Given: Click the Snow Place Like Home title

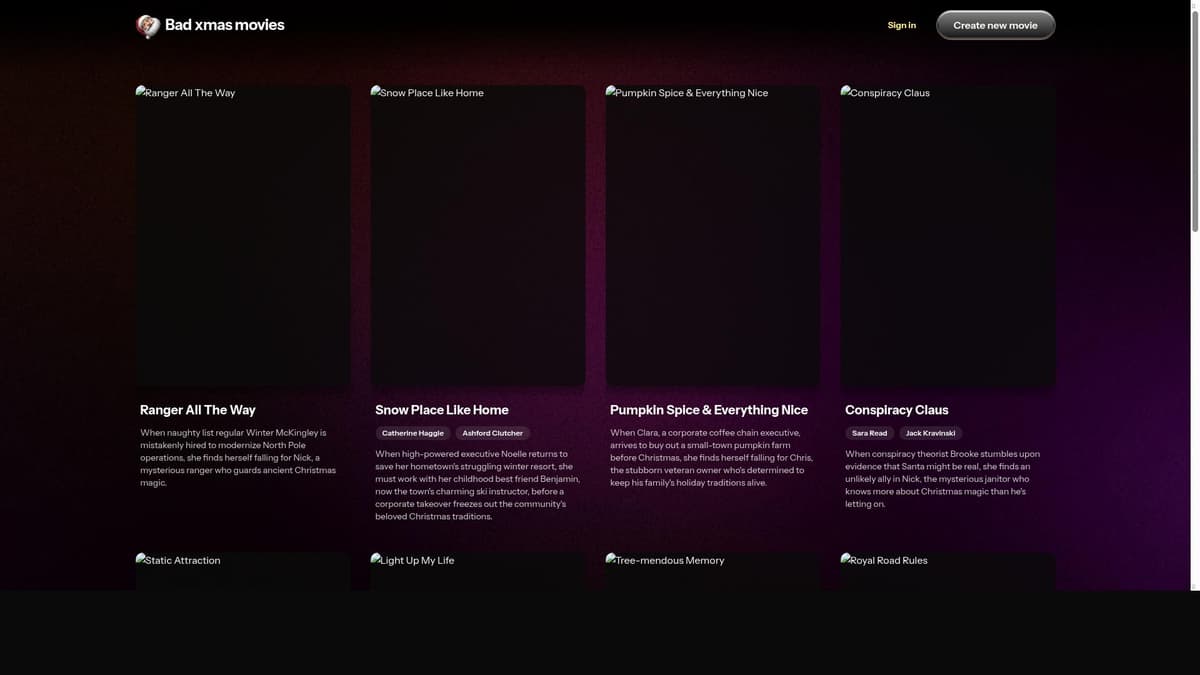Looking at the screenshot, I should pyautogui.click(x=441, y=410).
